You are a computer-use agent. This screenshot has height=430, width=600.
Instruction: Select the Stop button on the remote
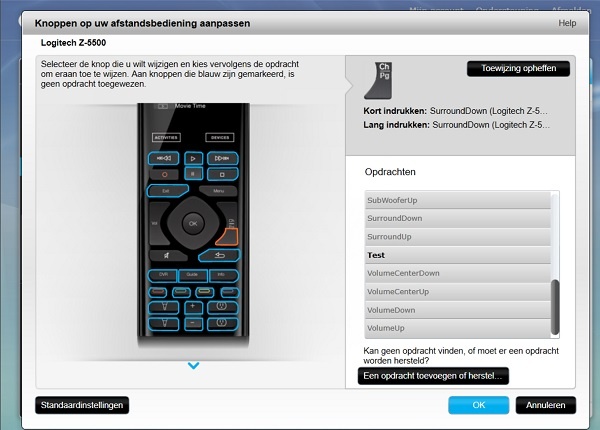coord(223,174)
